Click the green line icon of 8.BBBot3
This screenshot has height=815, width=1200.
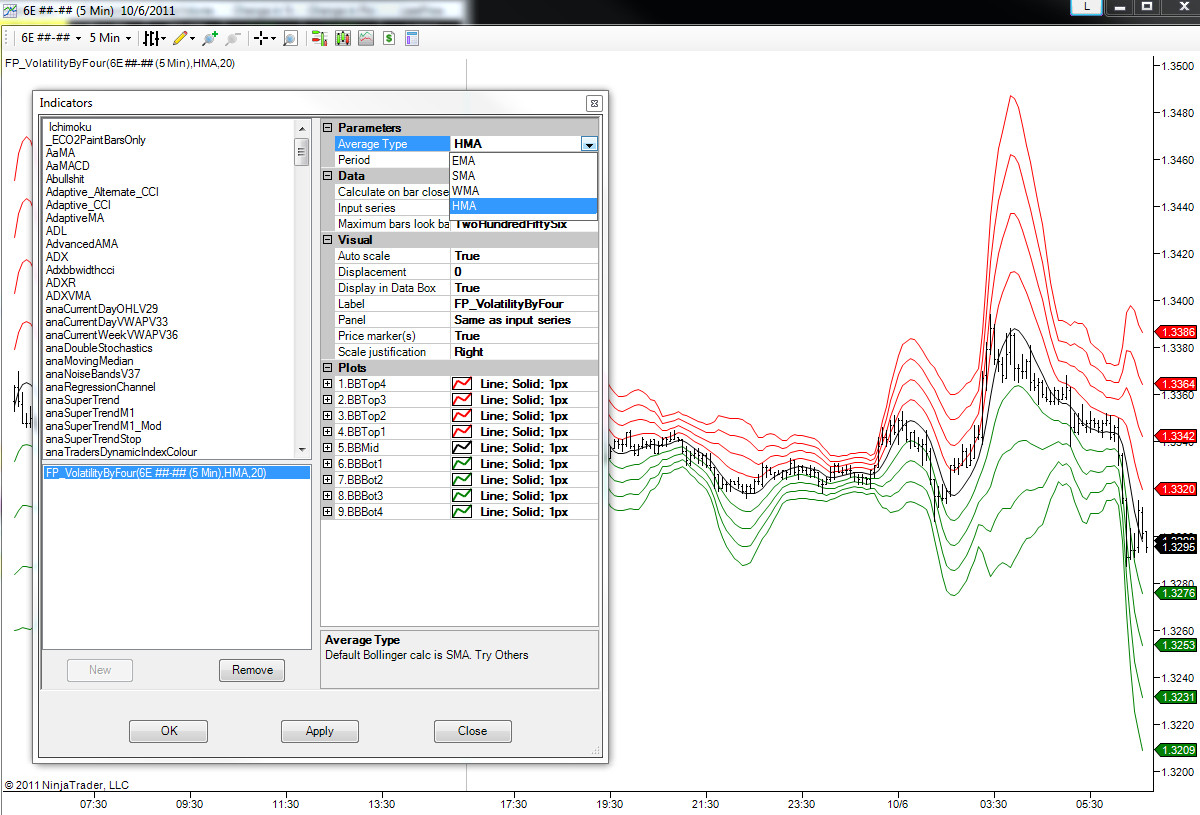coord(463,496)
